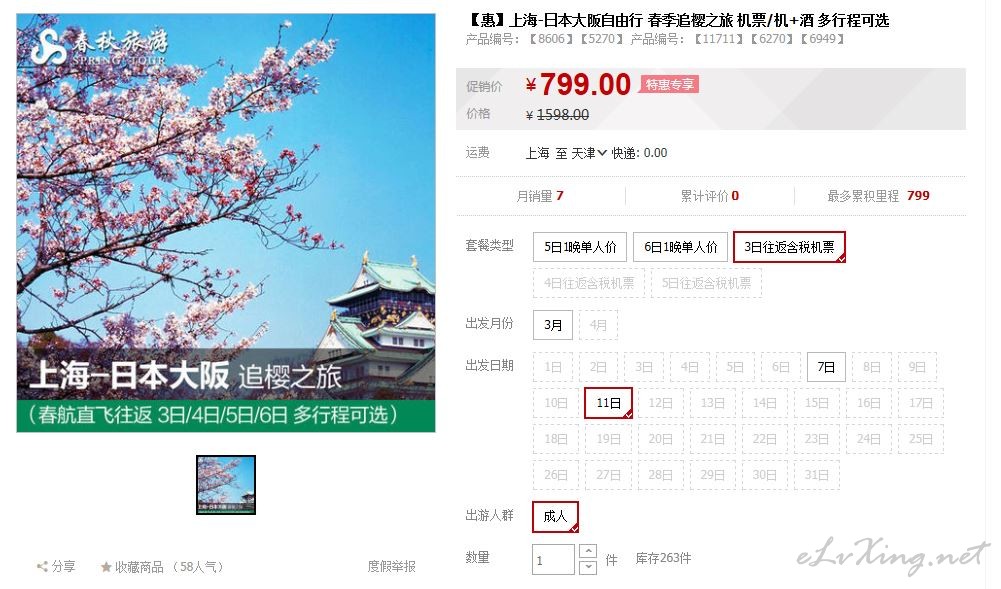Click the quantity input field
The height and width of the screenshot is (589, 1001).
(x=553, y=560)
